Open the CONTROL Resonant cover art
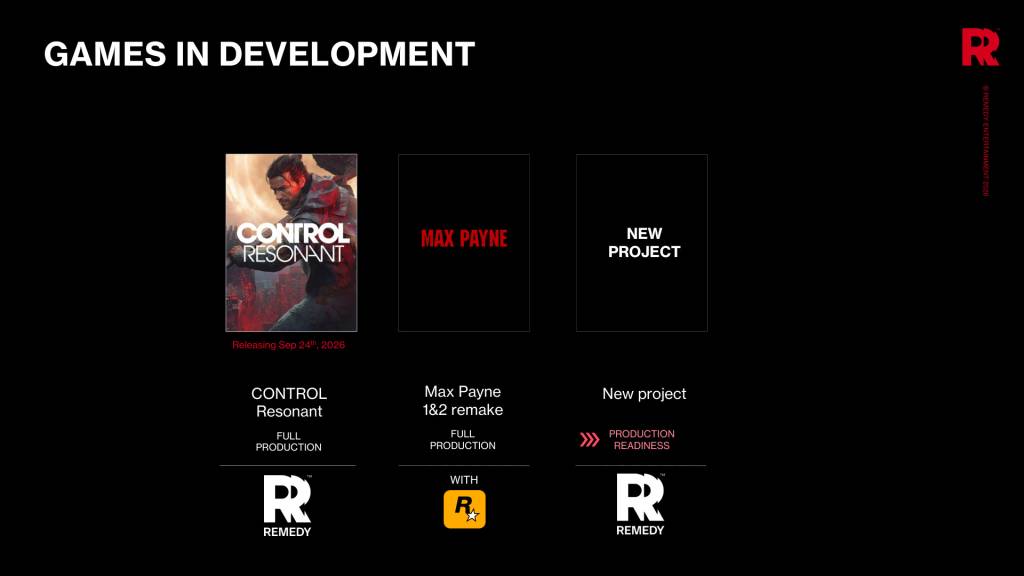Viewport: 1024px width, 576px height. pos(291,243)
